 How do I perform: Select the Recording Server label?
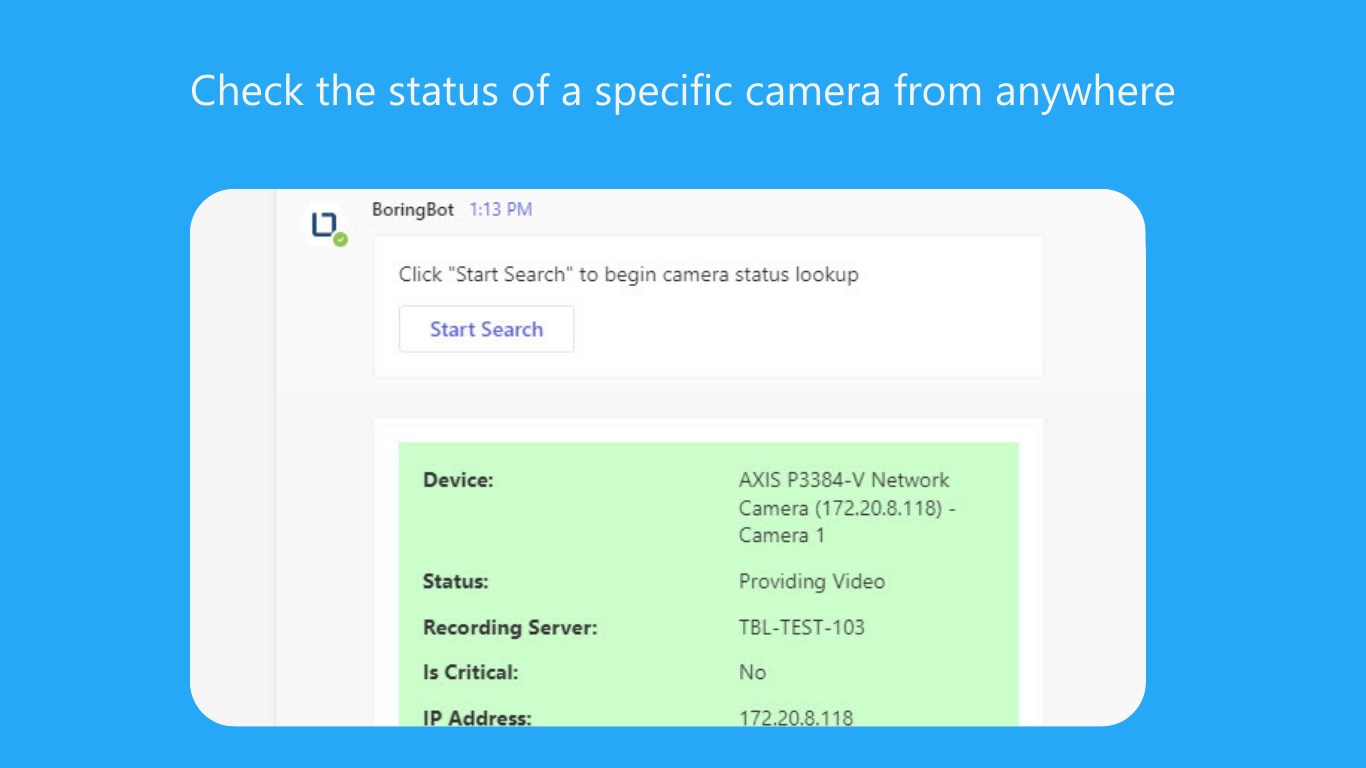pos(509,628)
